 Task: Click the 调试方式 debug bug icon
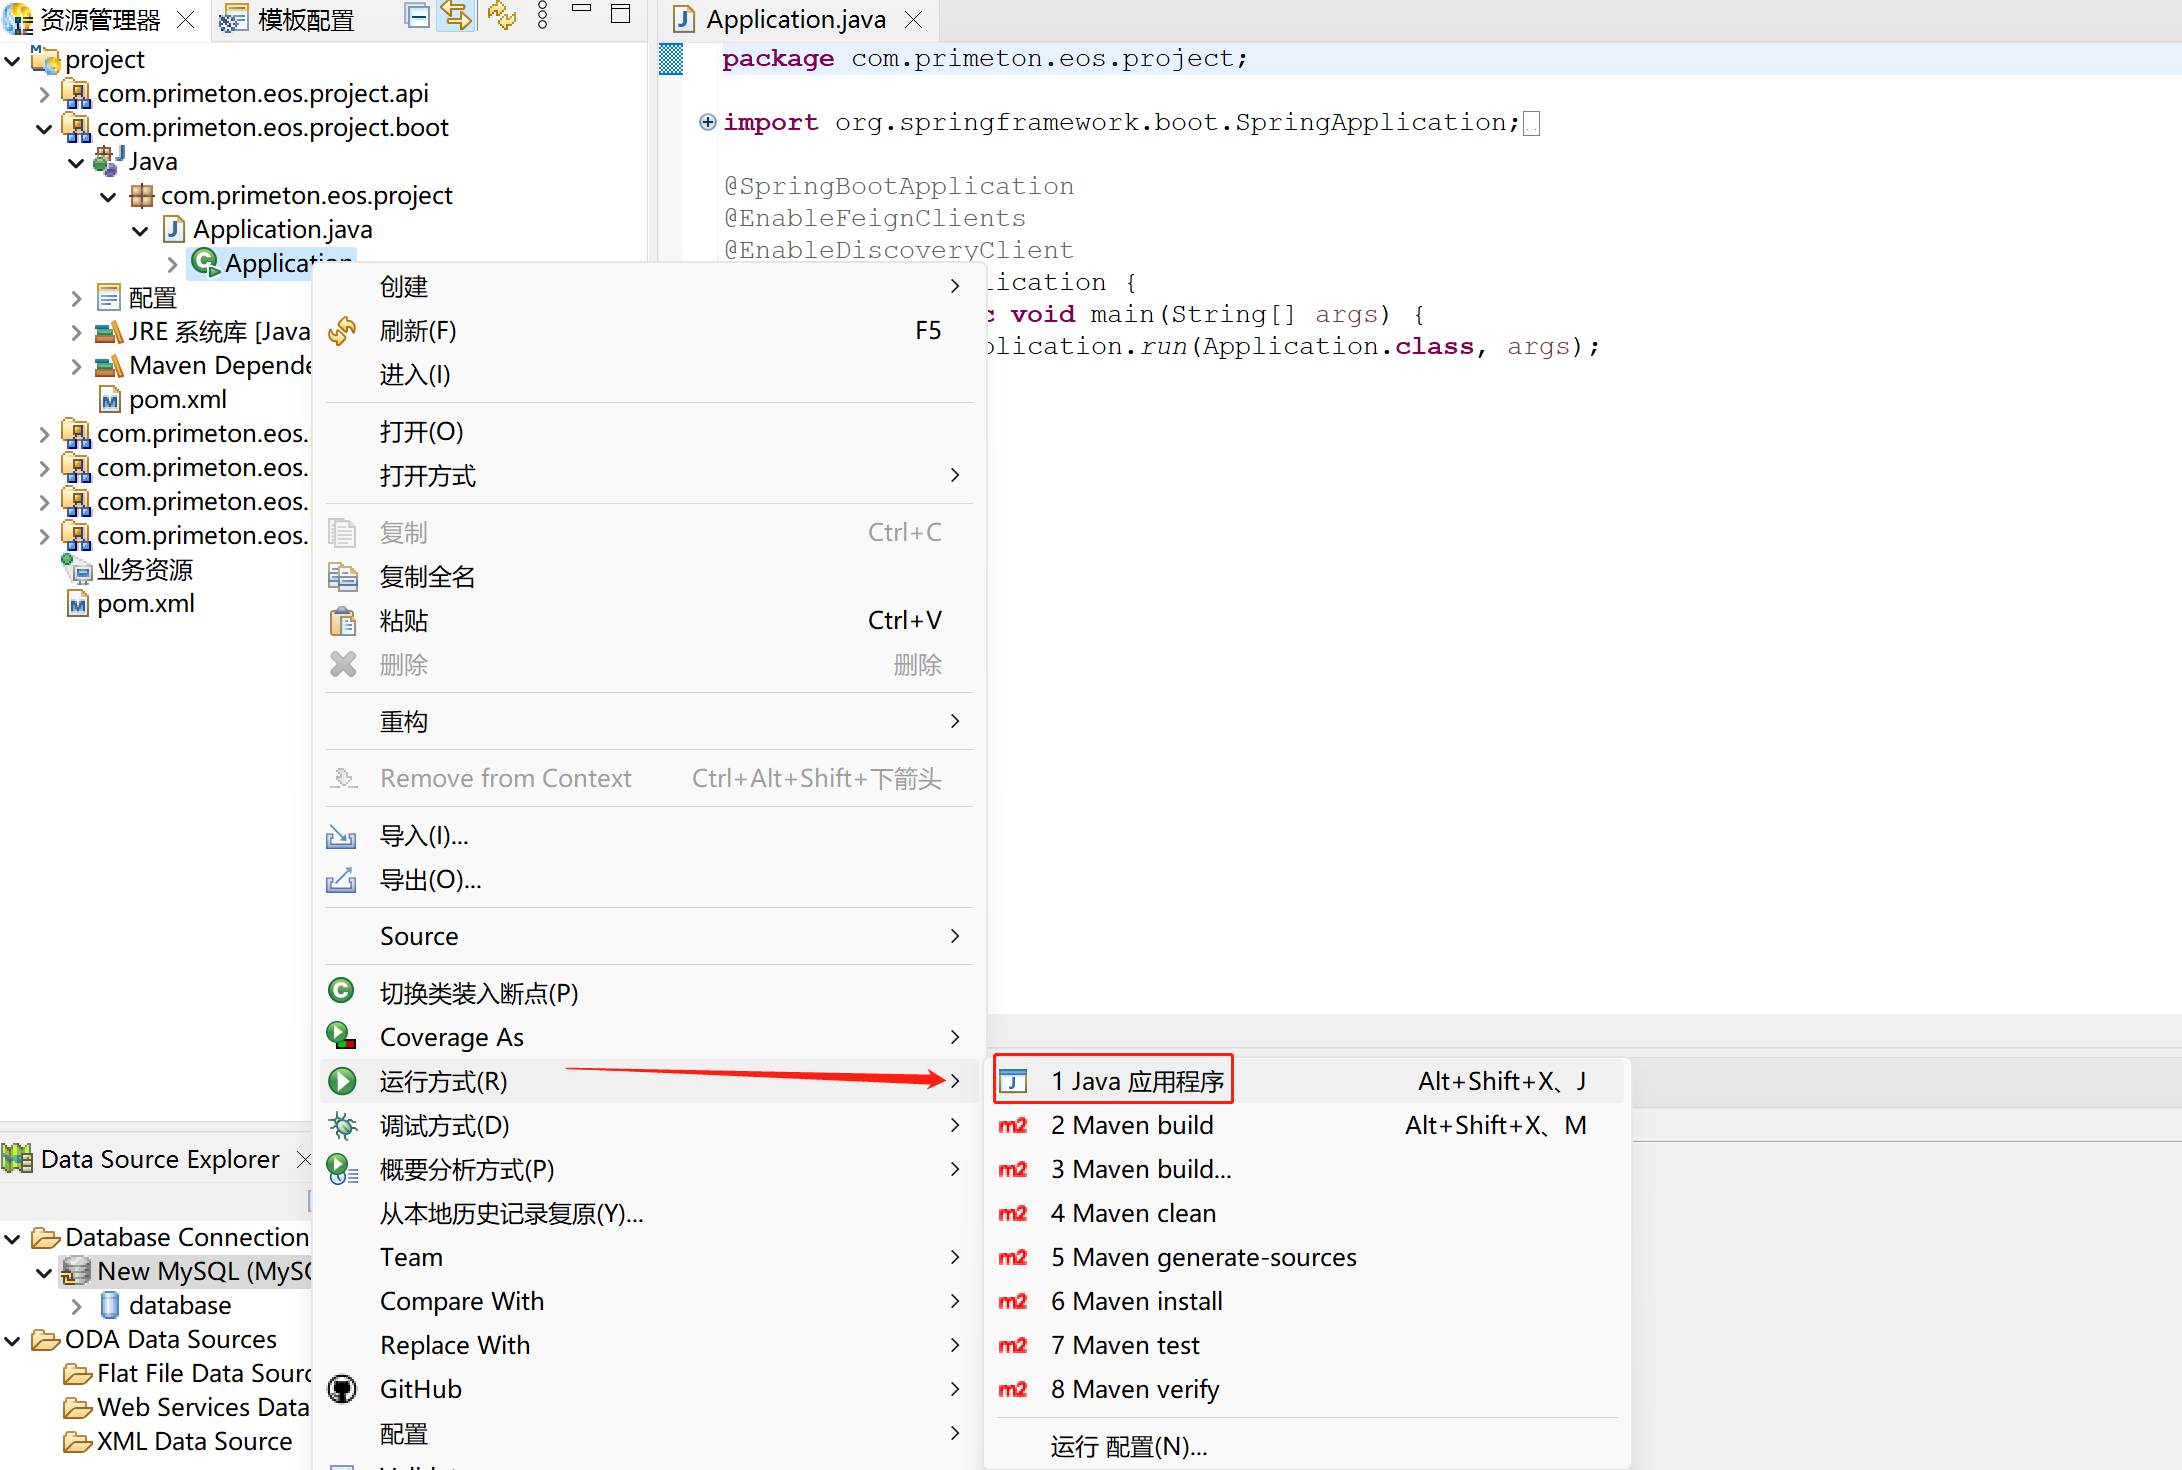pyautogui.click(x=342, y=1126)
